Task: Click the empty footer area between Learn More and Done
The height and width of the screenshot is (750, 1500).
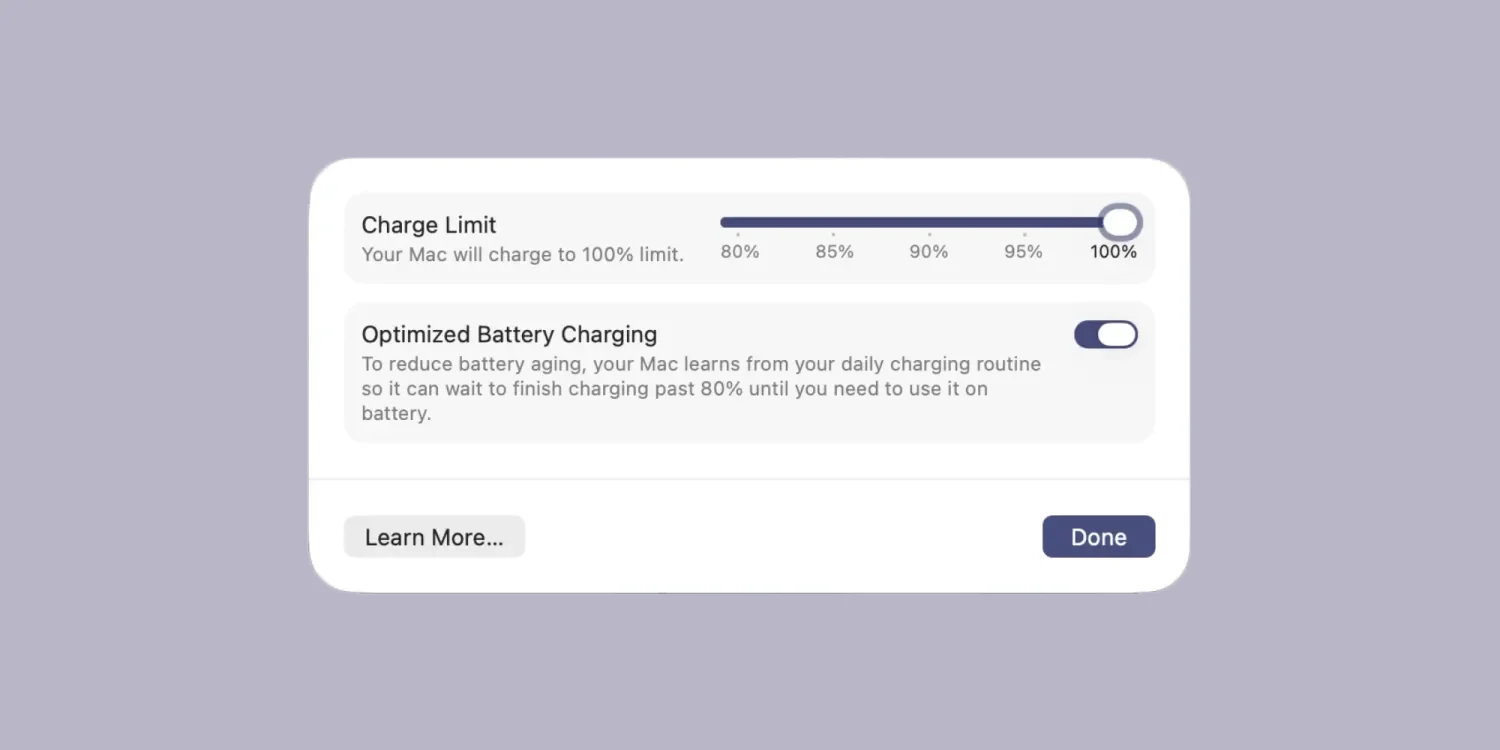Action: (780, 537)
